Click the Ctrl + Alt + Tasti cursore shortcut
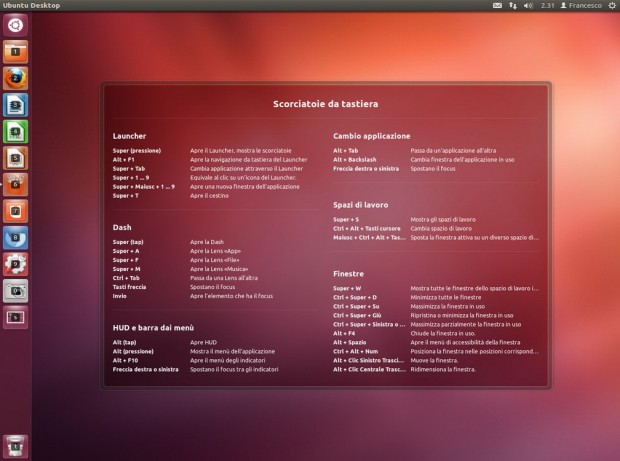The height and width of the screenshot is (461, 620). click(367, 229)
